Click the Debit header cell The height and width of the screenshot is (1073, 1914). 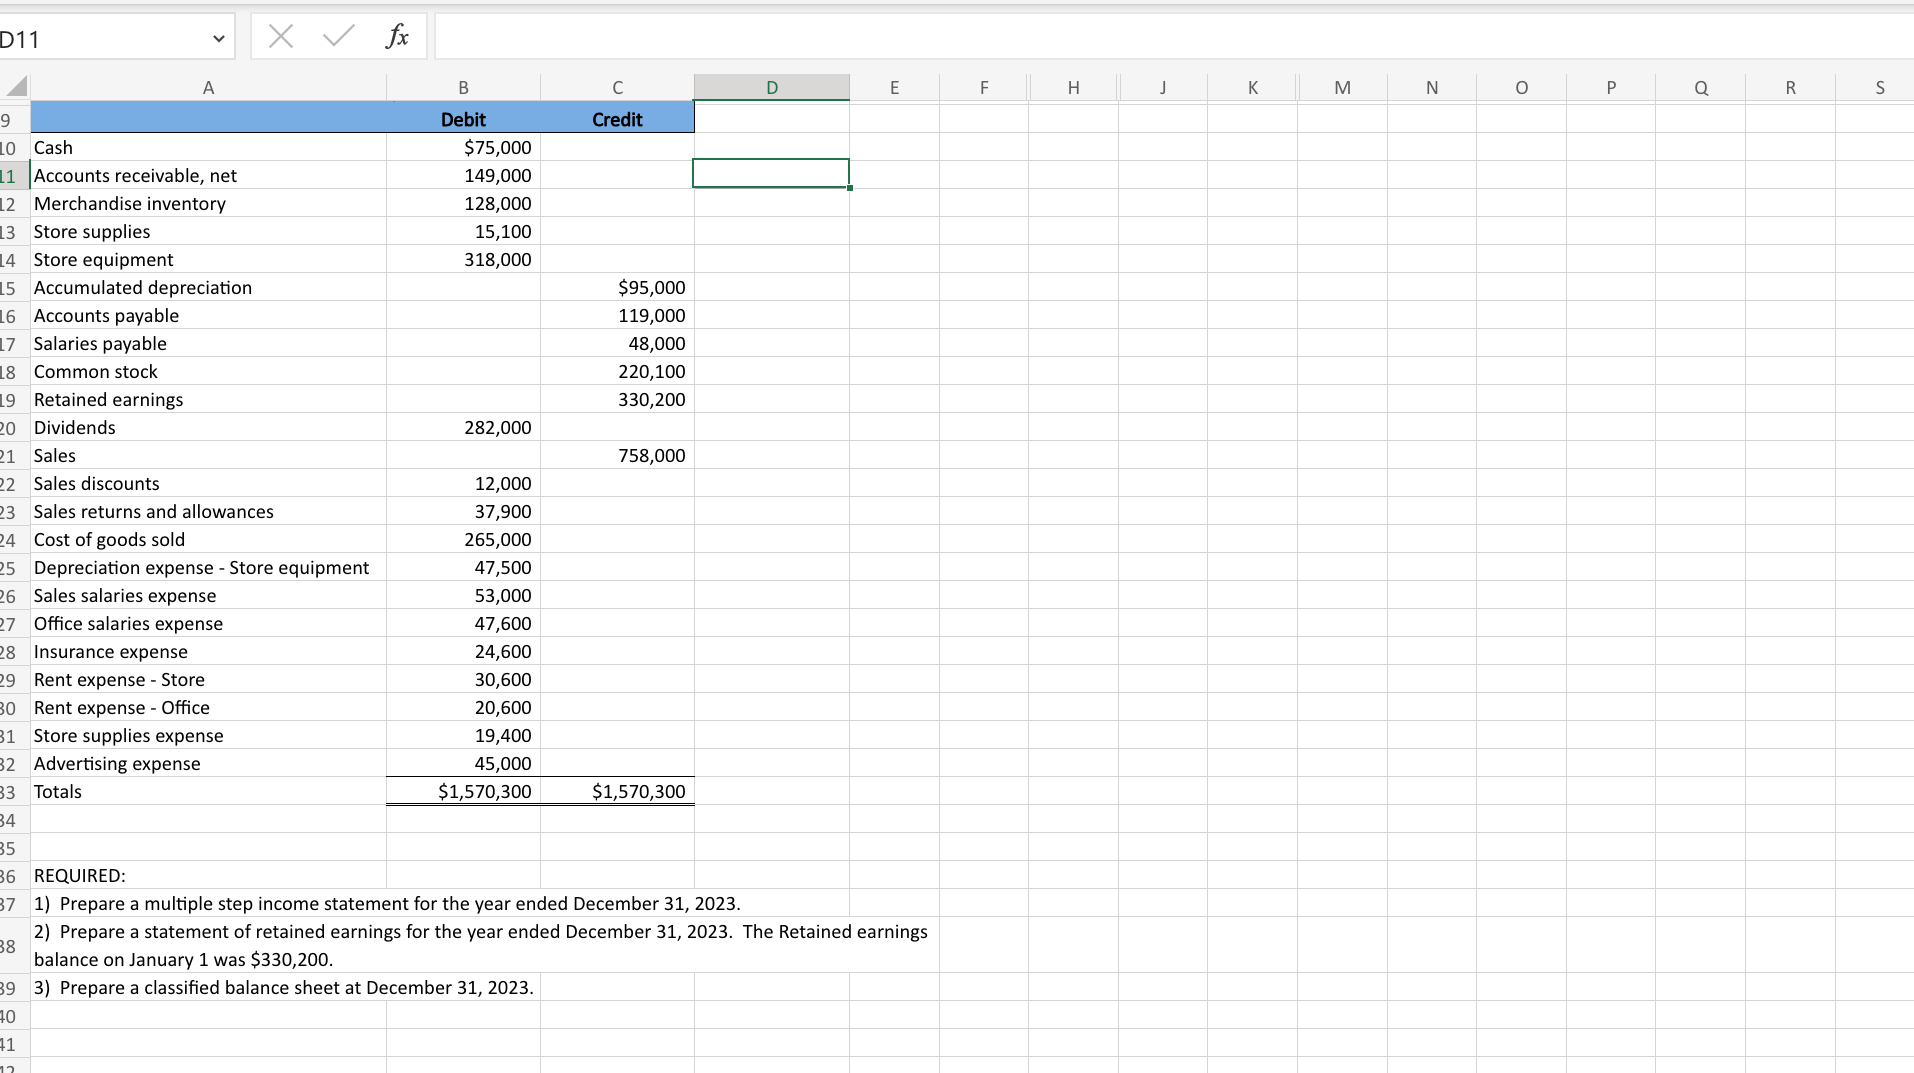pos(463,118)
